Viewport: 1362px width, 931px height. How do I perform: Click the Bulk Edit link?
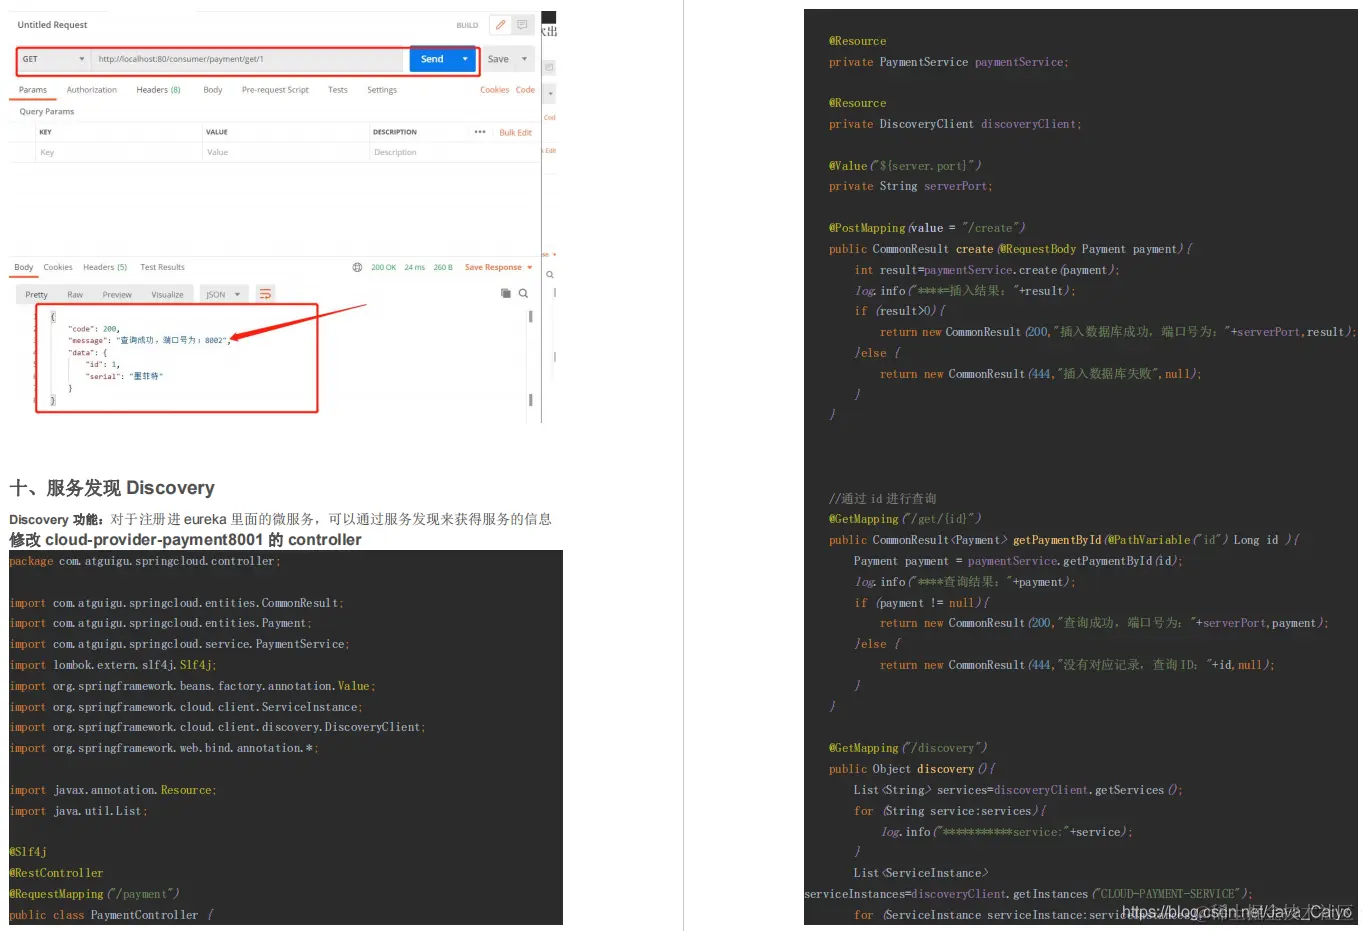coord(515,132)
